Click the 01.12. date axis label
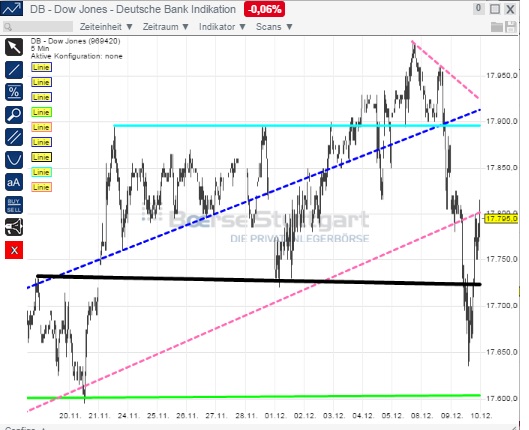This screenshot has height=430, width=529. (276, 415)
